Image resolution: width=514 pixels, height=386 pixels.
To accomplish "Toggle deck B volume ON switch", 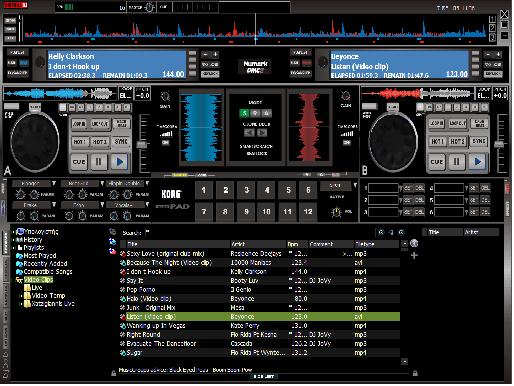I will pyautogui.click(x=347, y=143).
